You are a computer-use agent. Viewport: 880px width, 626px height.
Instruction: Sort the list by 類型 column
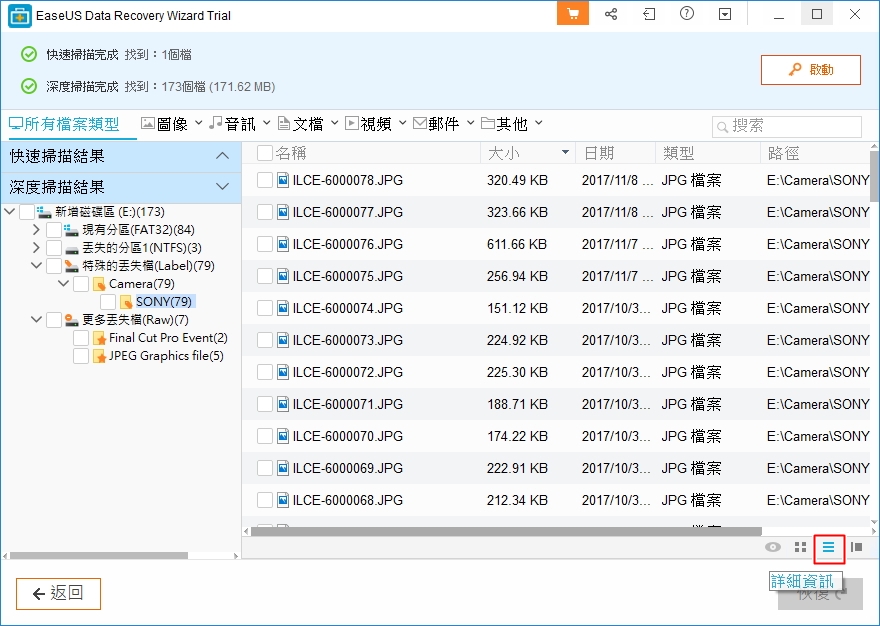(708, 153)
